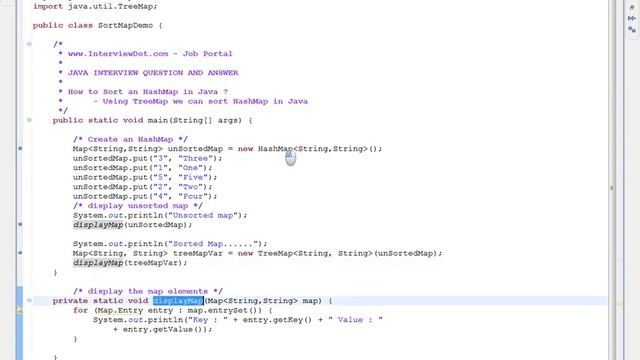The height and width of the screenshot is (360, 640).
Task: Click the 'import java.util.TreeMap;' line
Action: click(95, 7)
